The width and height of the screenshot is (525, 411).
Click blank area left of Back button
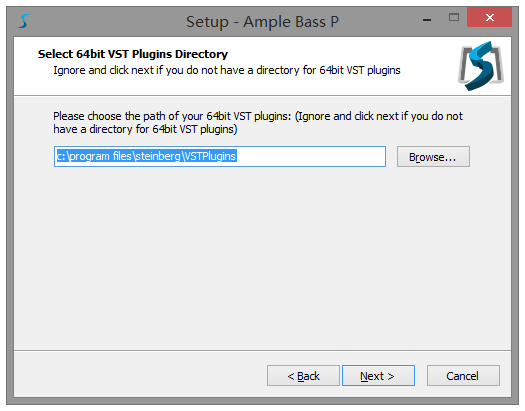[141, 376]
